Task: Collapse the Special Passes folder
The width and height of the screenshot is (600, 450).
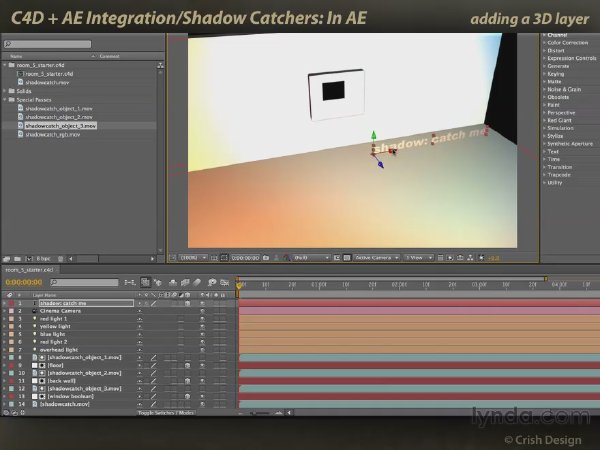Action: click(5, 99)
